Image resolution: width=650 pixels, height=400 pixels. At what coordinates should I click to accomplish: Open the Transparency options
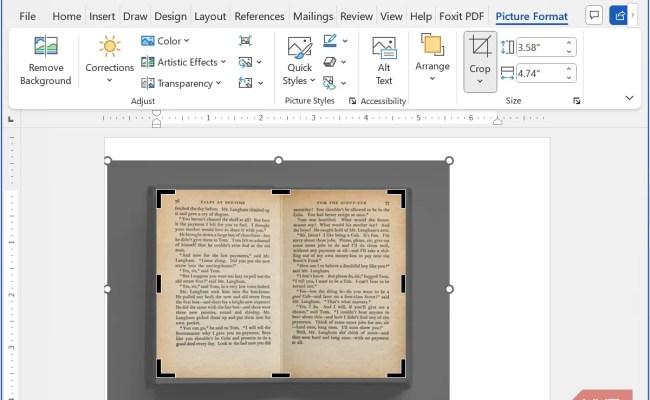coord(181,83)
